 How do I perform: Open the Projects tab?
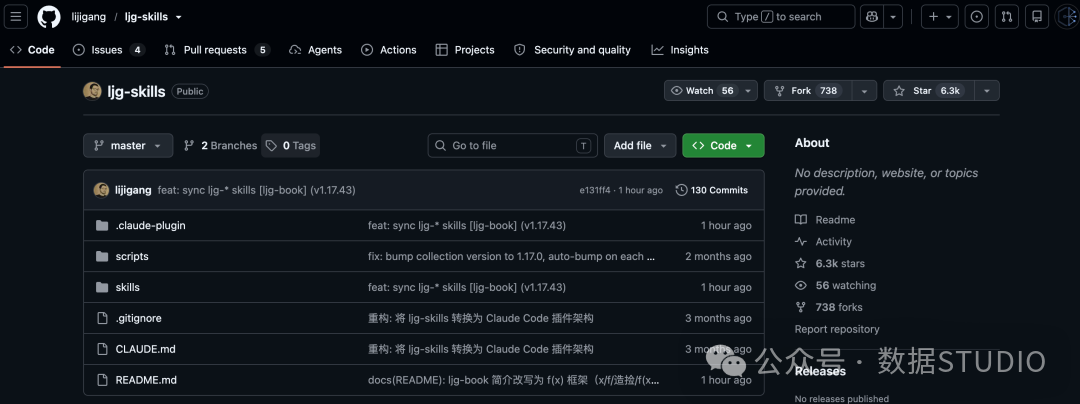tap(465, 50)
